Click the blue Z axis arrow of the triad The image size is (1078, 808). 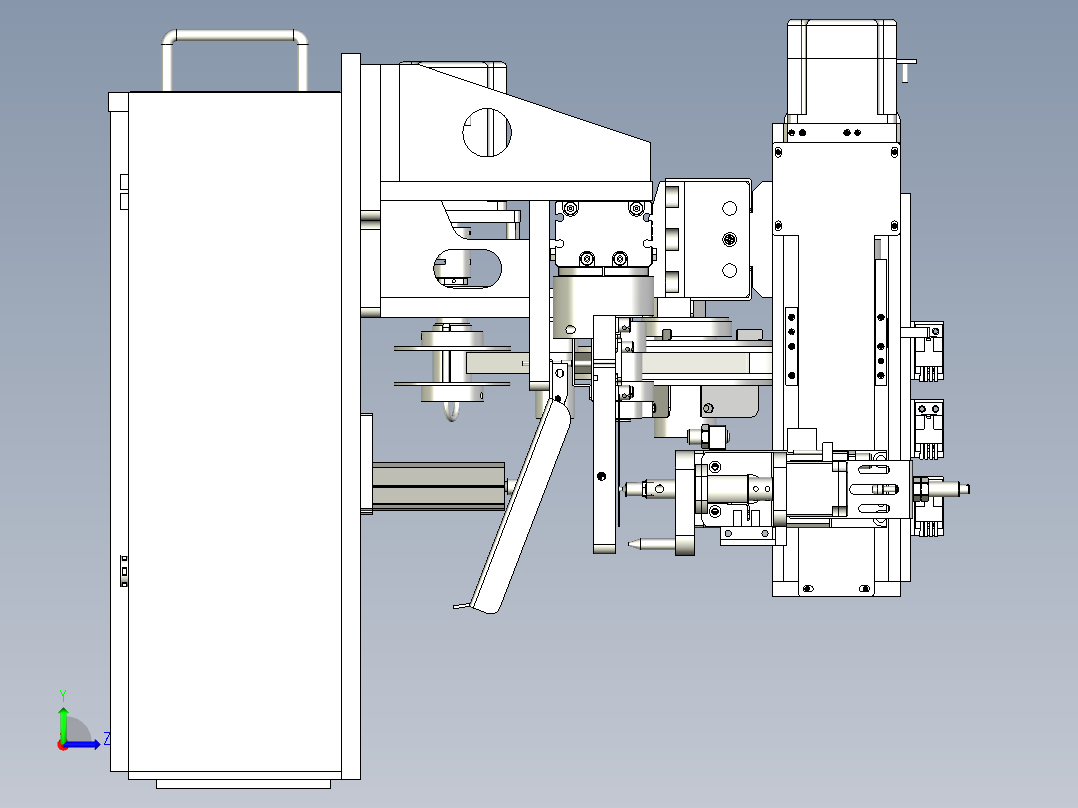click(x=84, y=744)
